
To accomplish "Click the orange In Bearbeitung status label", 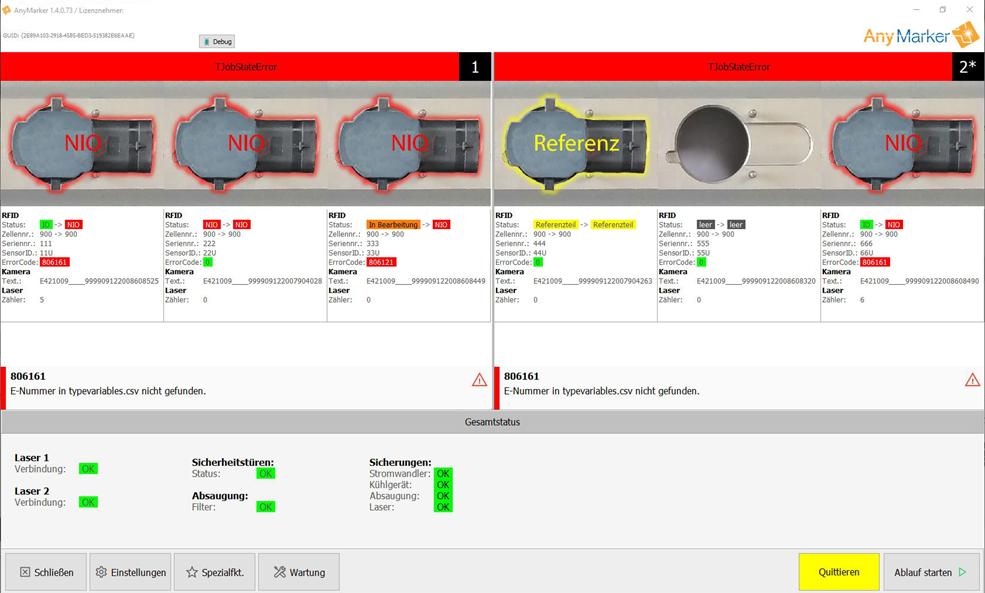I will pos(392,225).
